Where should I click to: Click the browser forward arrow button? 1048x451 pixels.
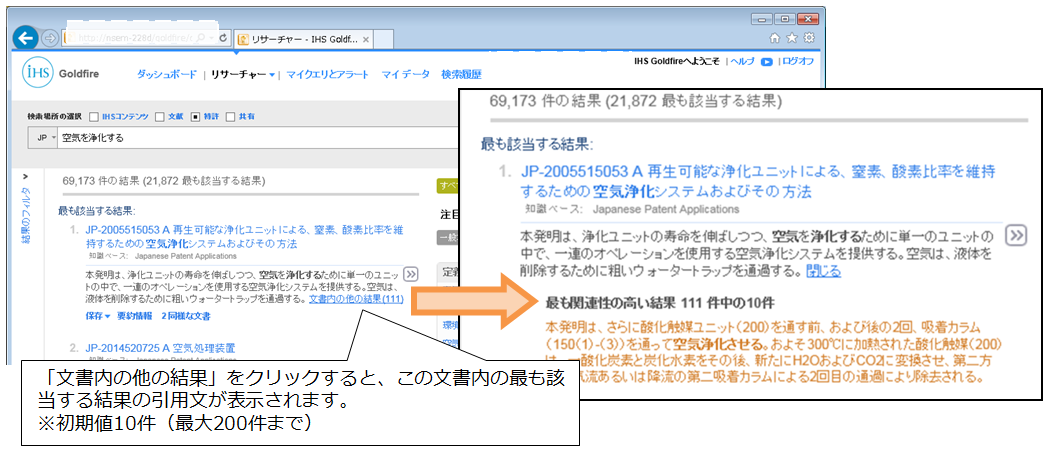coord(49,38)
